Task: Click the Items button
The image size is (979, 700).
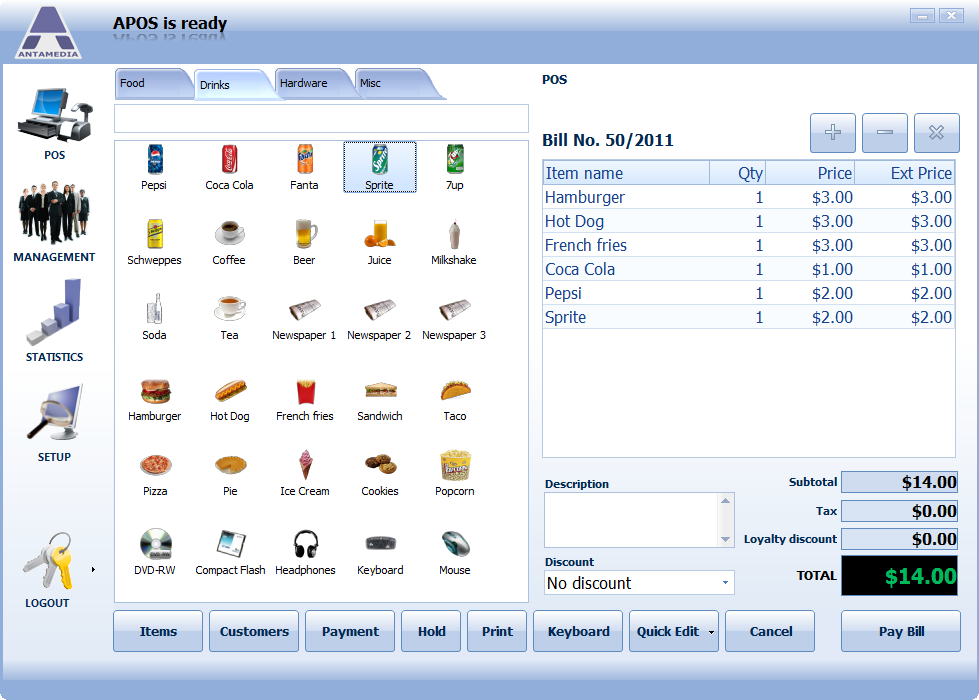Action: tap(158, 631)
